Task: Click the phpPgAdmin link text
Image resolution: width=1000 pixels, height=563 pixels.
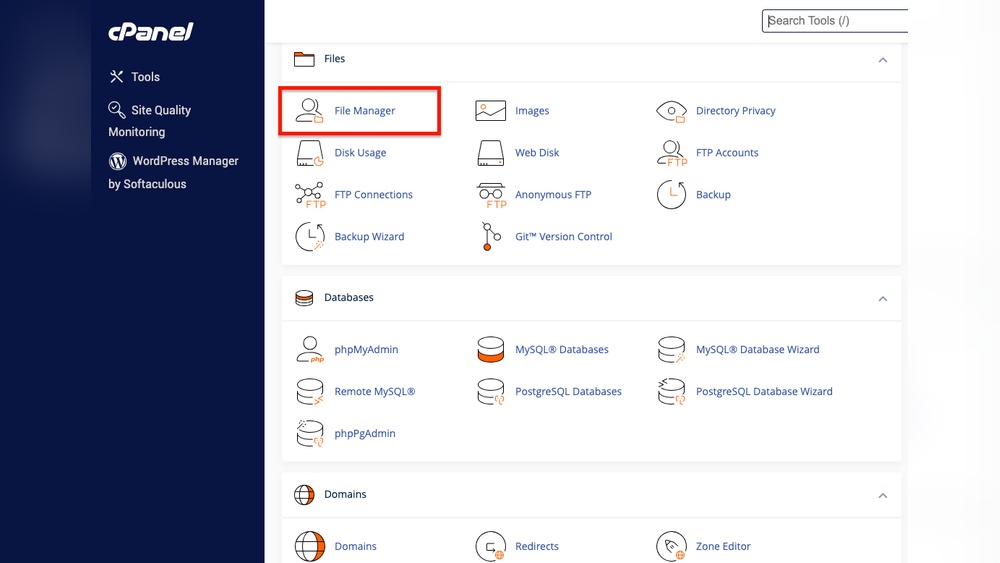Action: pyautogui.click(x=365, y=434)
